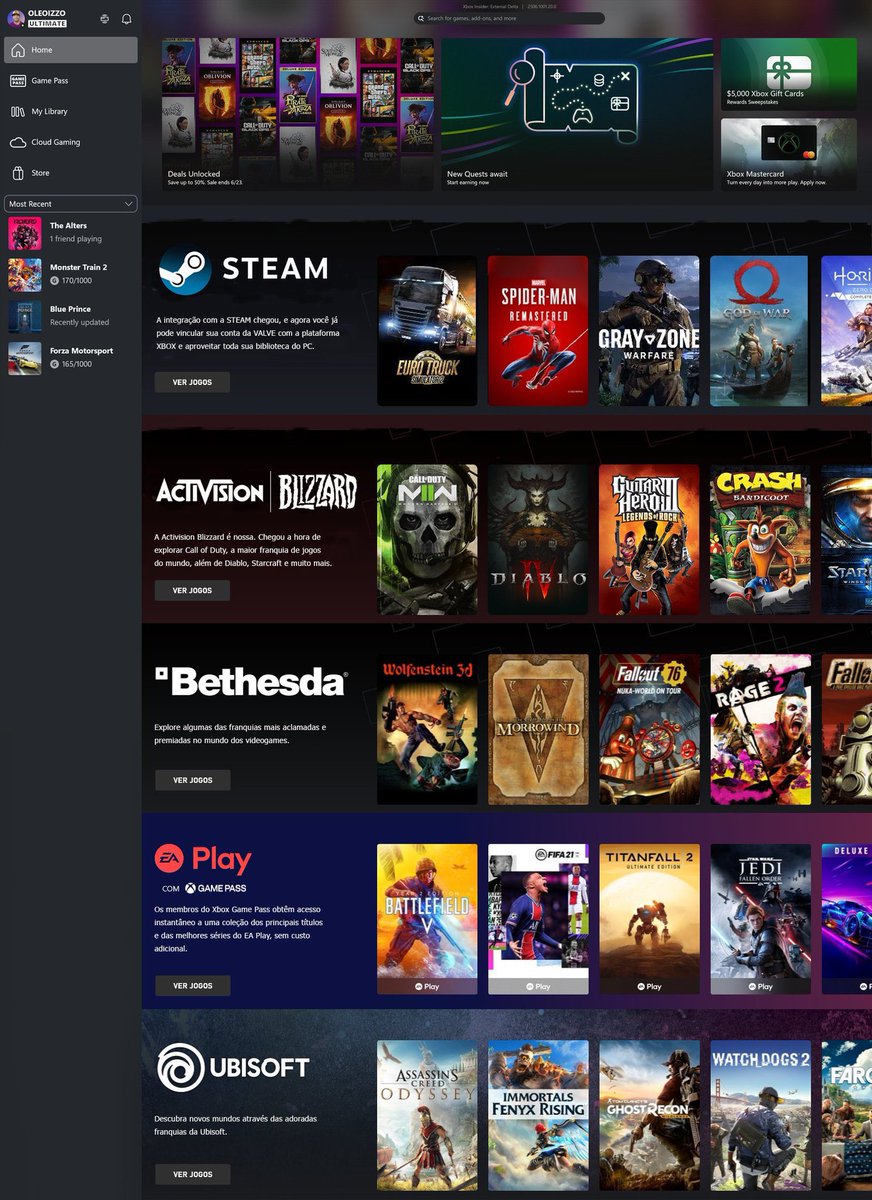
Task: Click the Ubisoft swirl logo
Action: (x=181, y=1066)
